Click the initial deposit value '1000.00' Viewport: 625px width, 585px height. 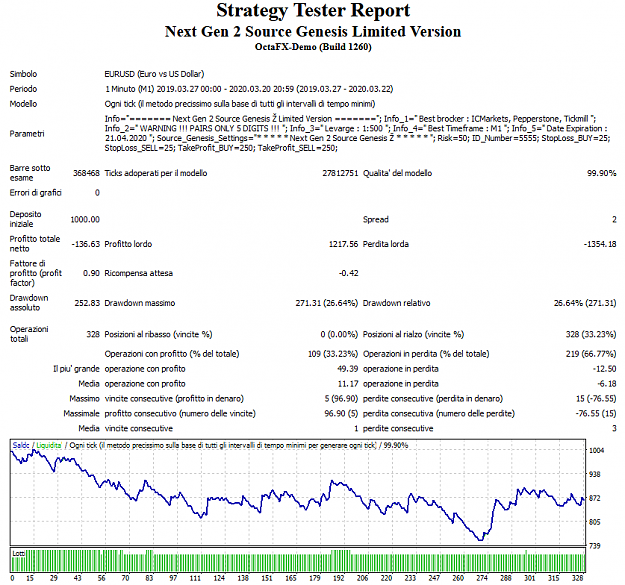pyautogui.click(x=85, y=219)
